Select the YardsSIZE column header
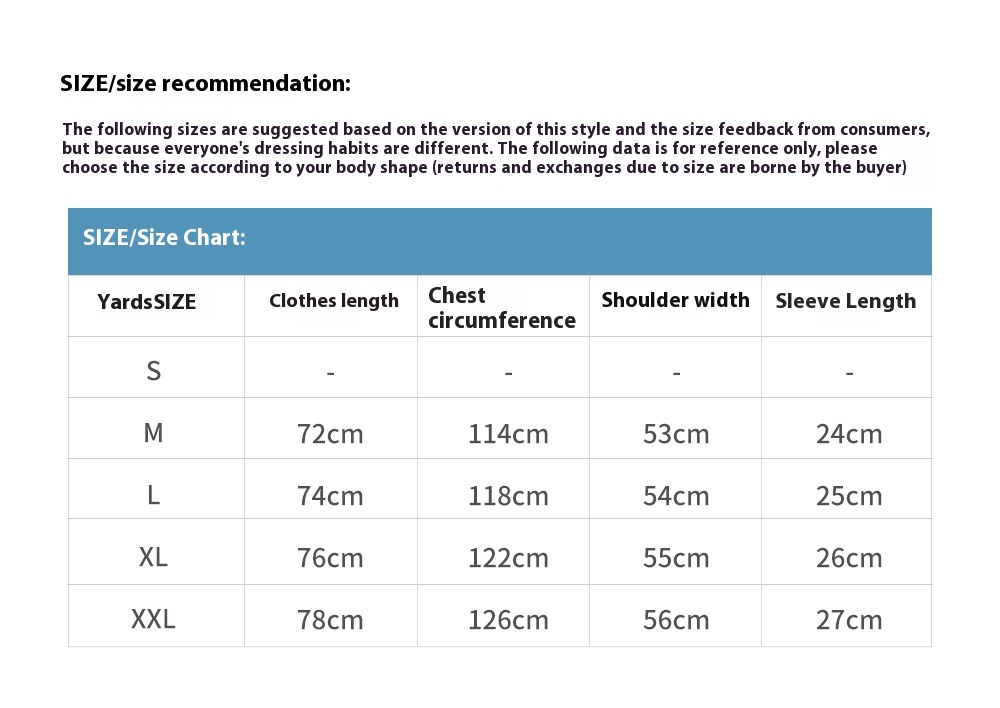The width and height of the screenshot is (1000, 708). tap(147, 302)
